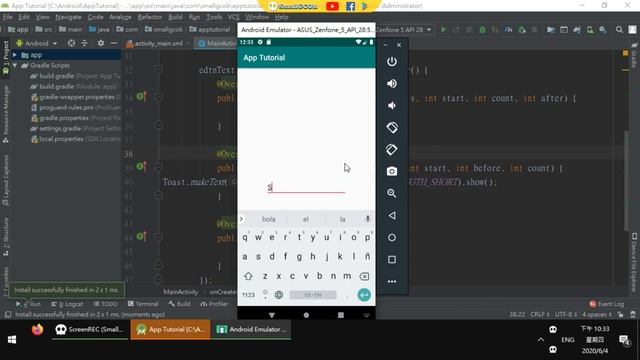The height and width of the screenshot is (360, 640).
Task: Rotate the emulator right
Action: (392, 149)
